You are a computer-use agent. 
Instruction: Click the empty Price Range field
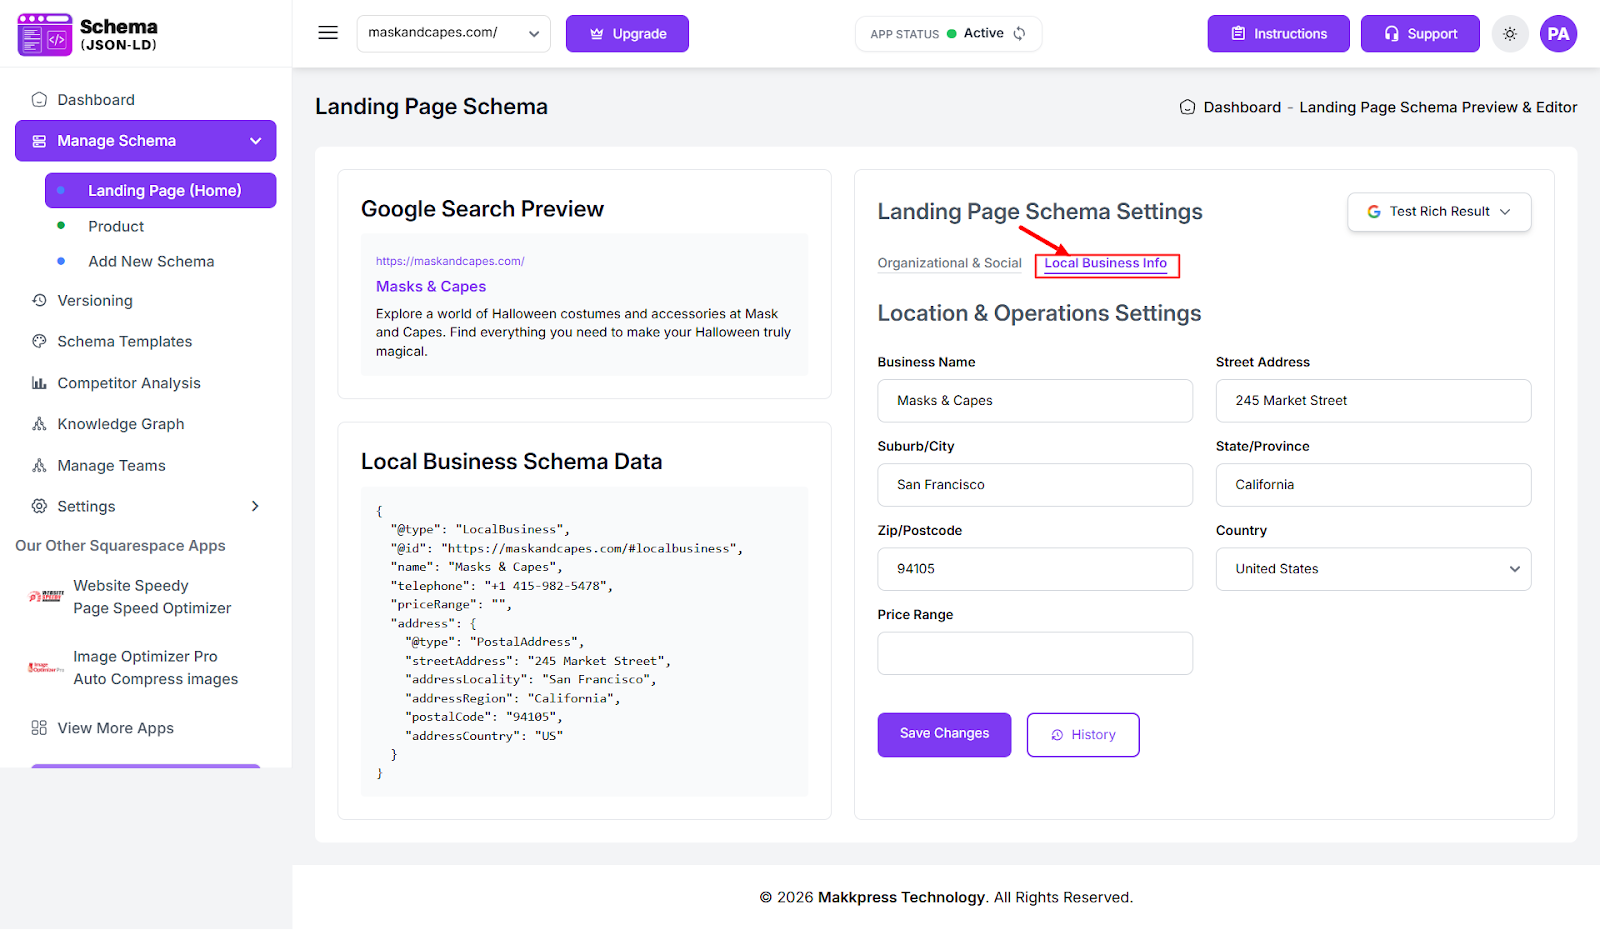pyautogui.click(x=1034, y=653)
